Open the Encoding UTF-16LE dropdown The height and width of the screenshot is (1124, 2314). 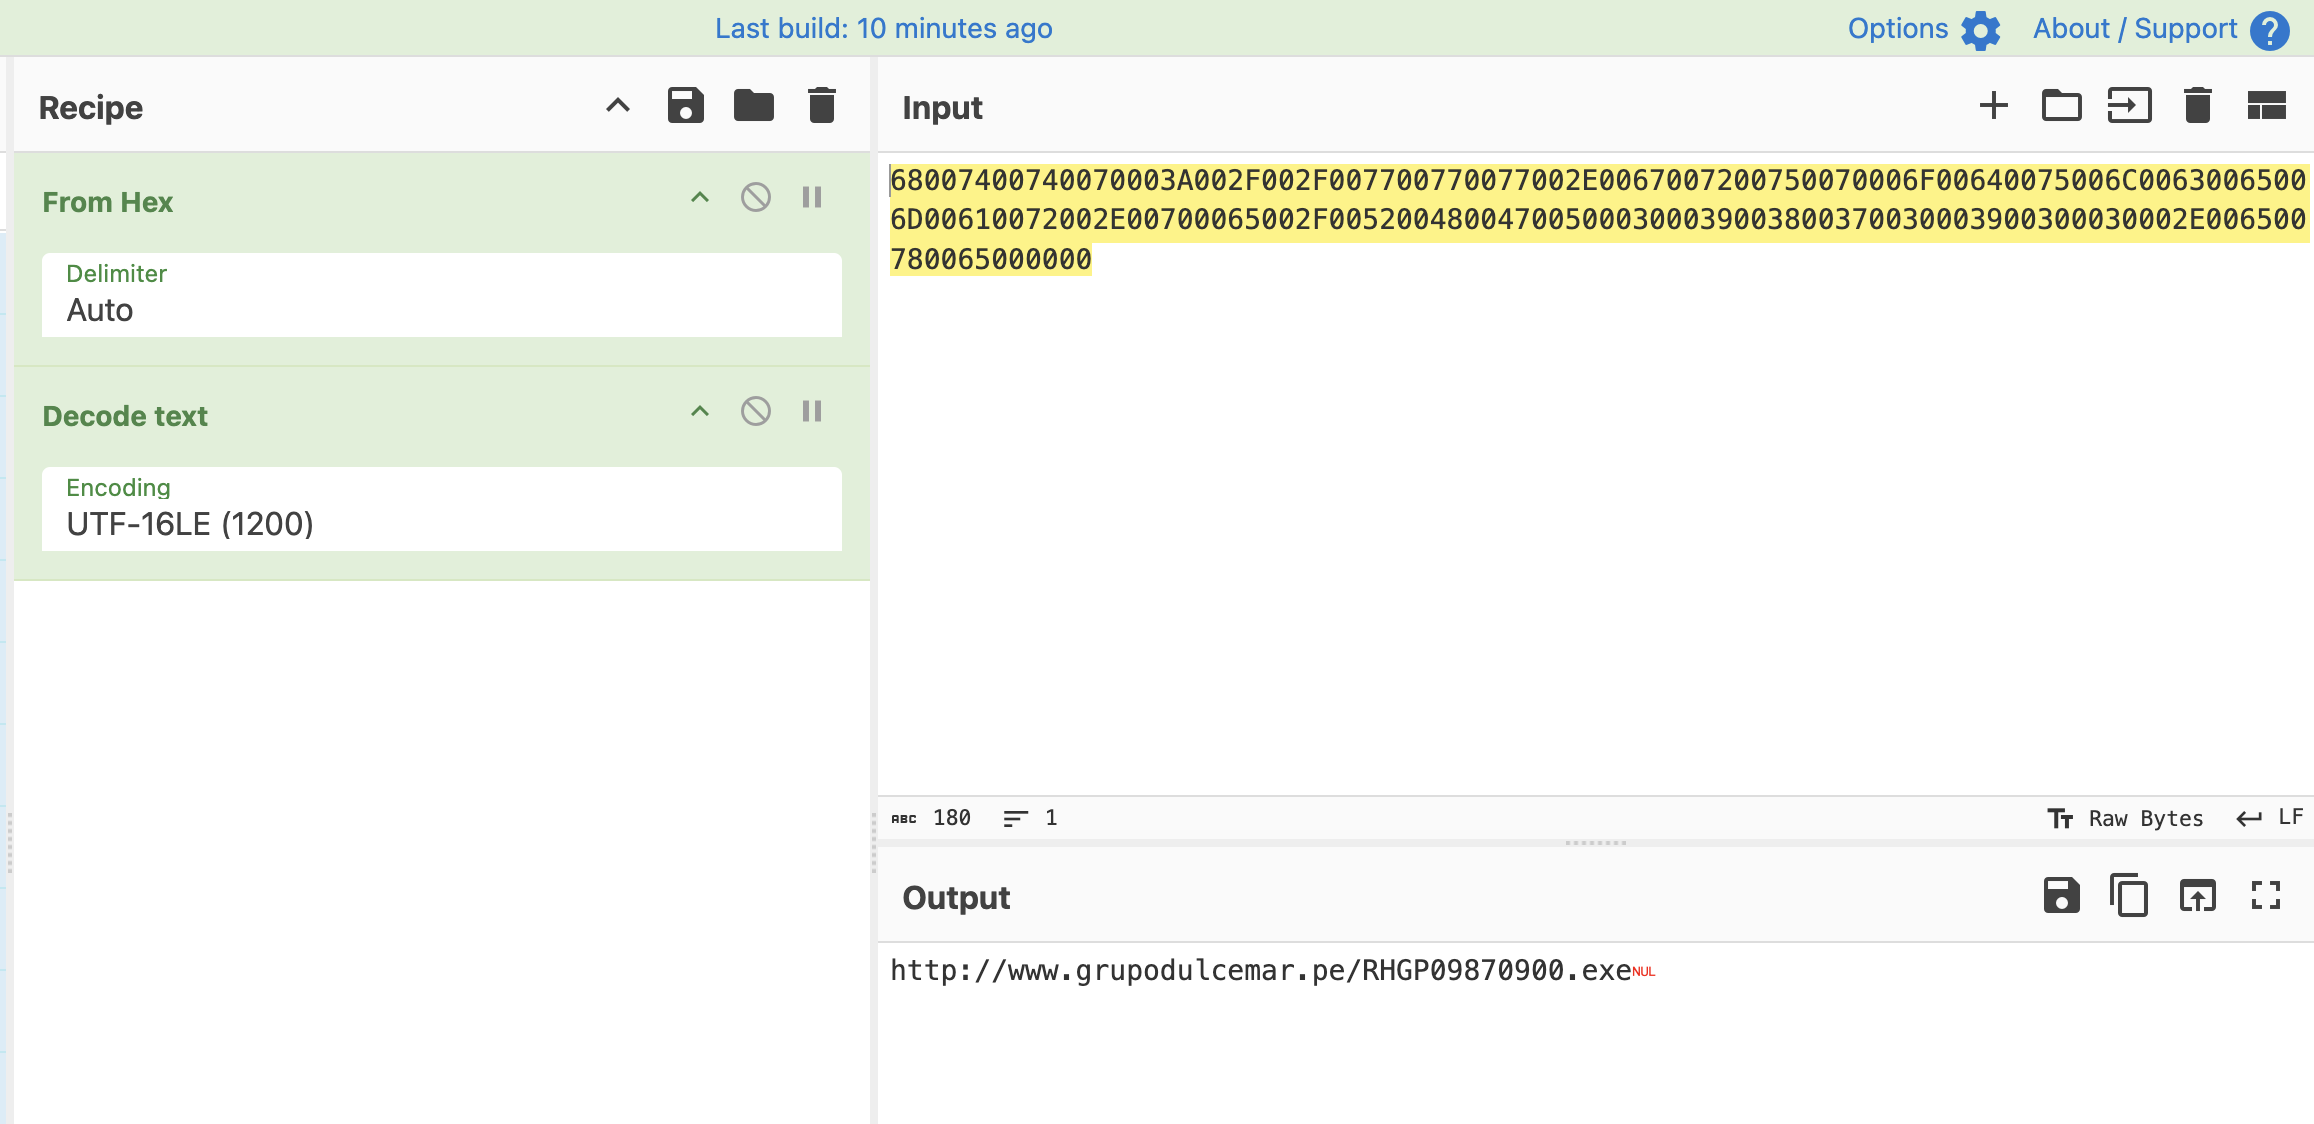[x=441, y=509]
